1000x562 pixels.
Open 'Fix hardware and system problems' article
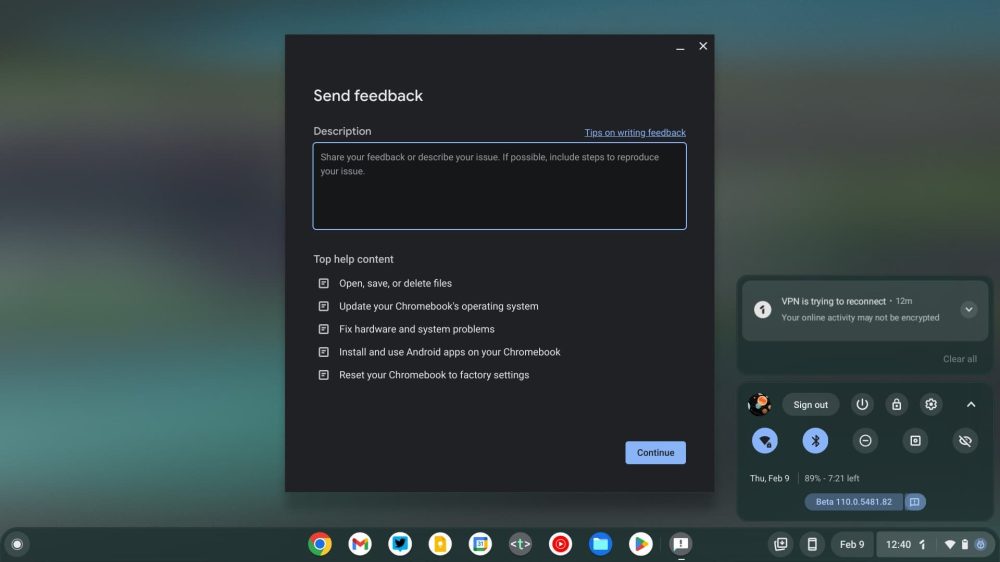pyautogui.click(x=416, y=329)
